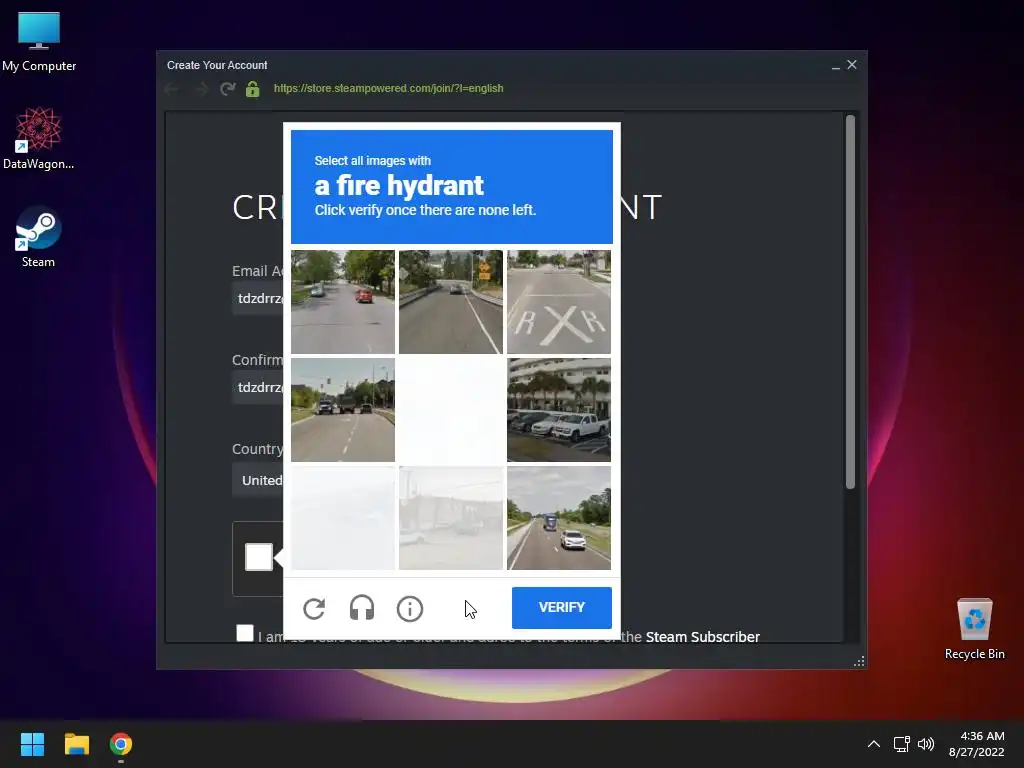Reload the Steam join page

[x=227, y=89]
